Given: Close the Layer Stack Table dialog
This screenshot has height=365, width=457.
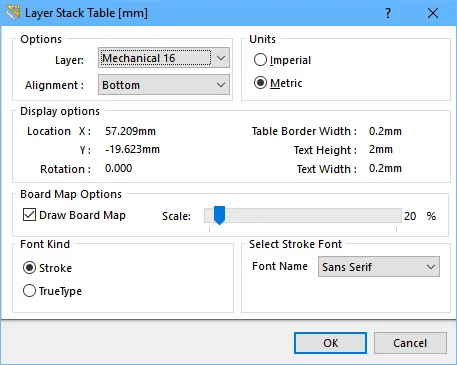Looking at the screenshot, I should click(x=433, y=13).
